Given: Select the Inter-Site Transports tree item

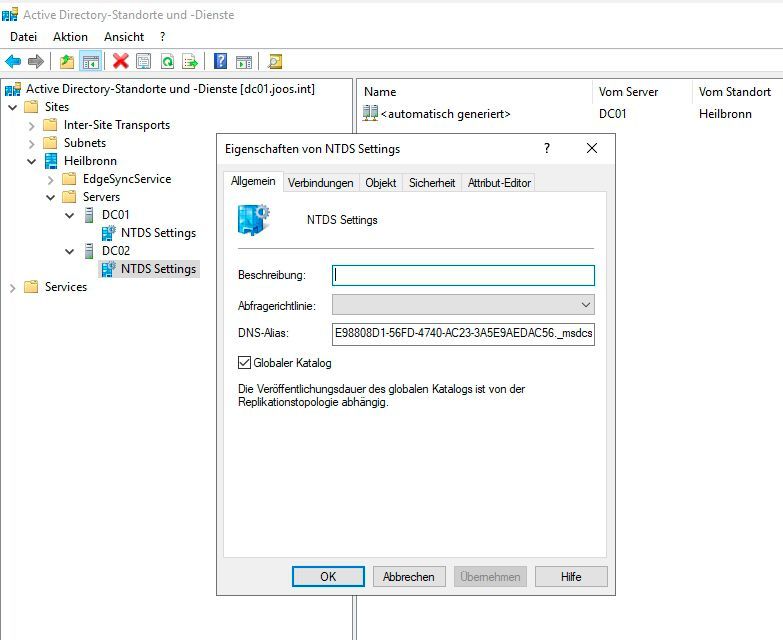Looking at the screenshot, I should coord(117,125).
